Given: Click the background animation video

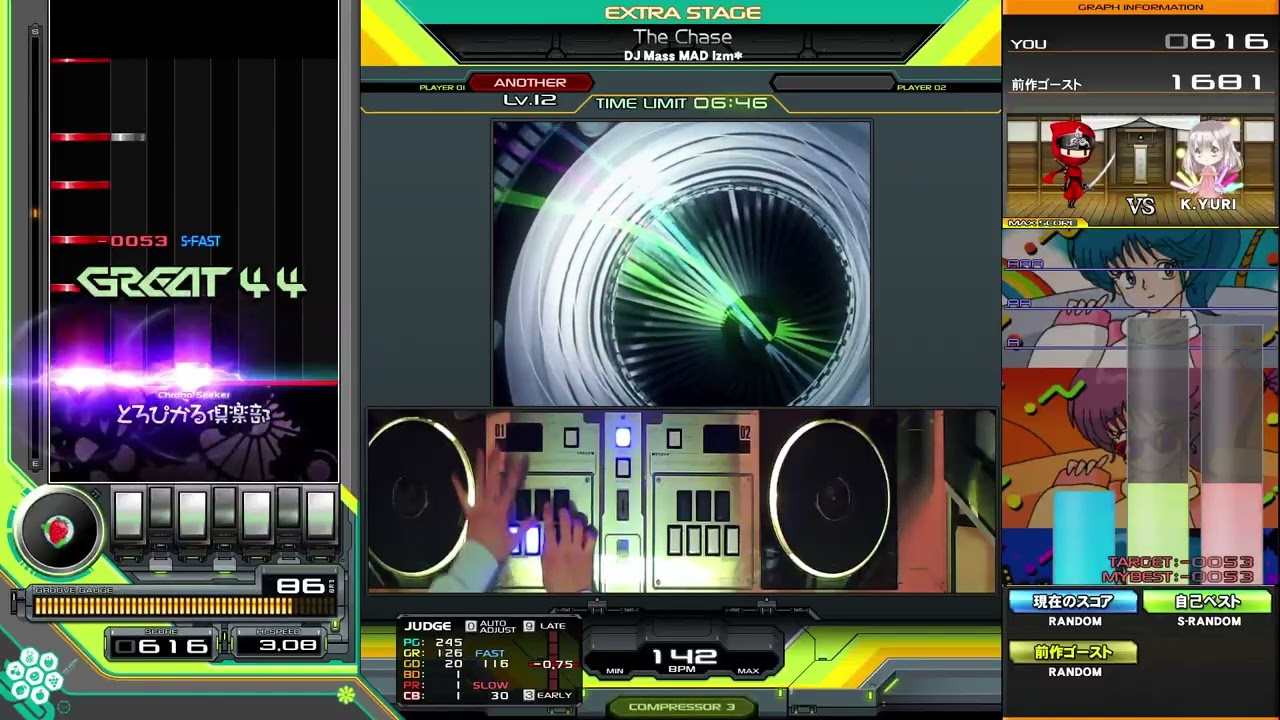Looking at the screenshot, I should tap(681, 264).
